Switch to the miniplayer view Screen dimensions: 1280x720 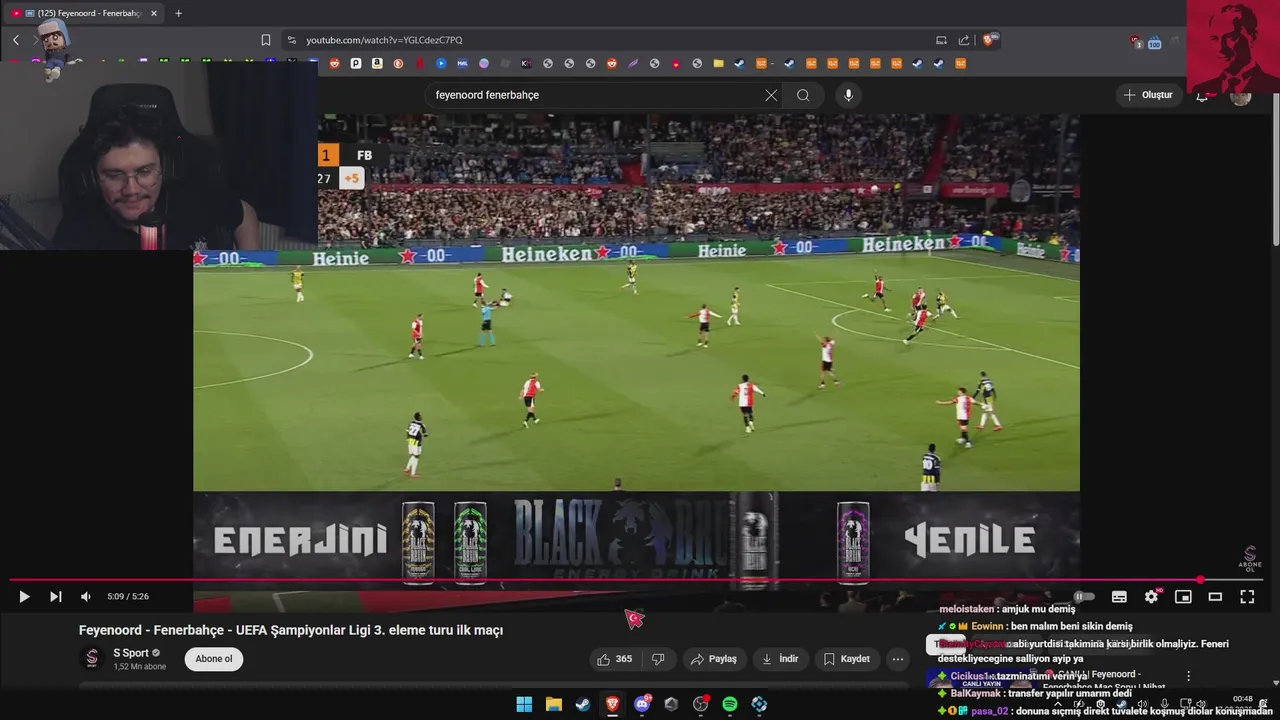1183,597
